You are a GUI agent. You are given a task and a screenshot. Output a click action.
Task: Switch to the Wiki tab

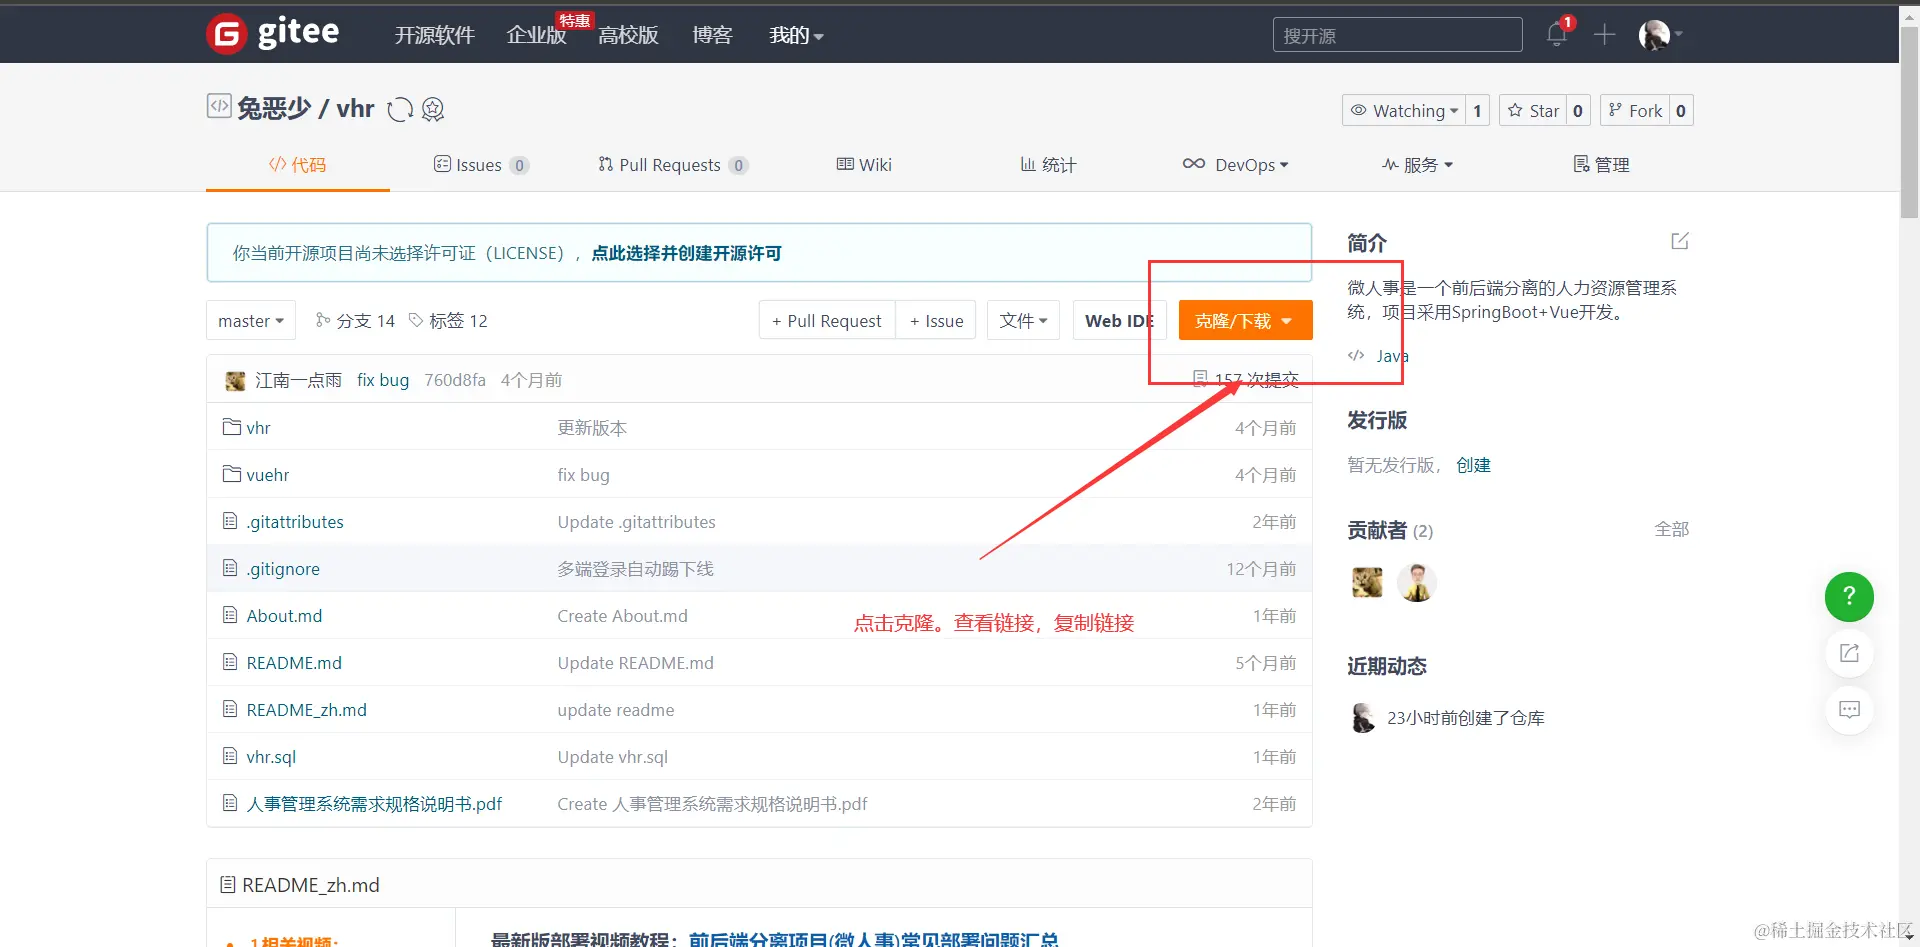click(x=864, y=165)
